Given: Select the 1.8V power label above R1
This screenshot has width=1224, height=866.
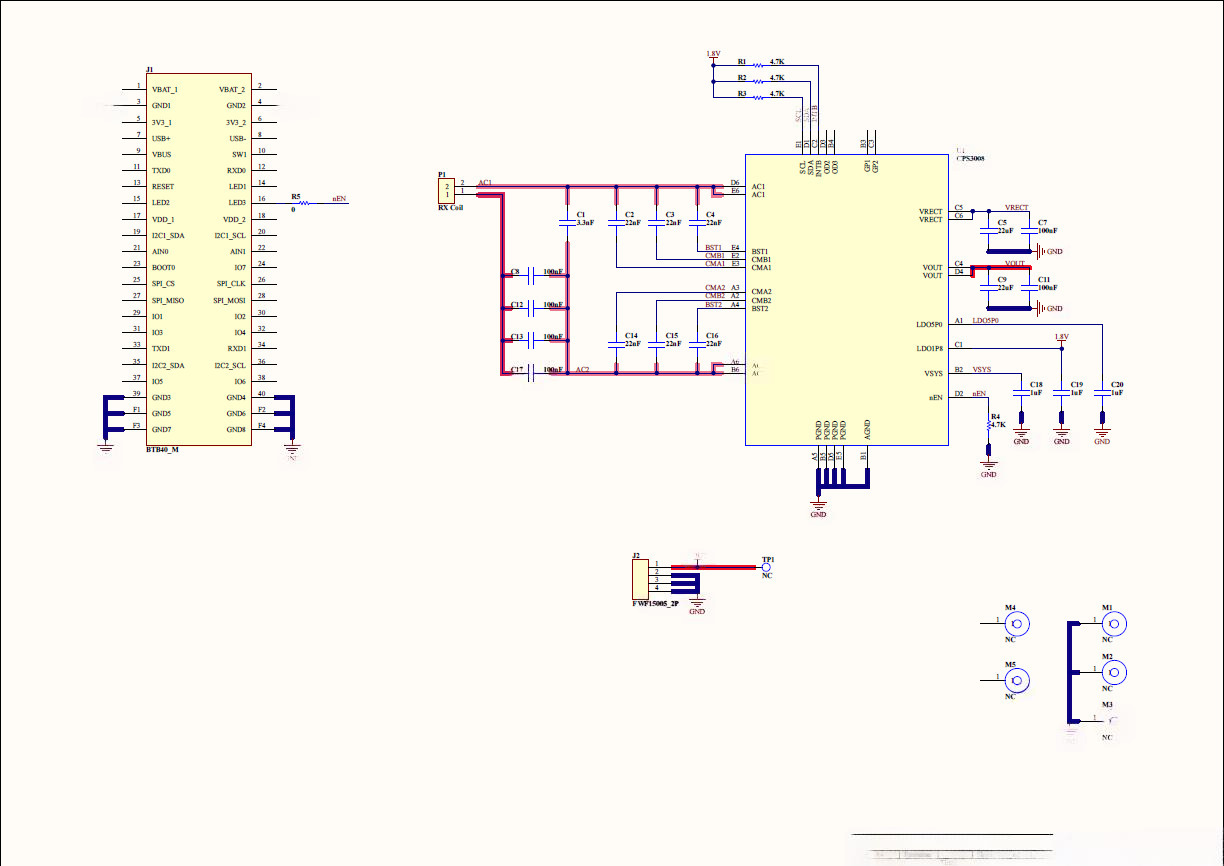Looking at the screenshot, I should 712,54.
